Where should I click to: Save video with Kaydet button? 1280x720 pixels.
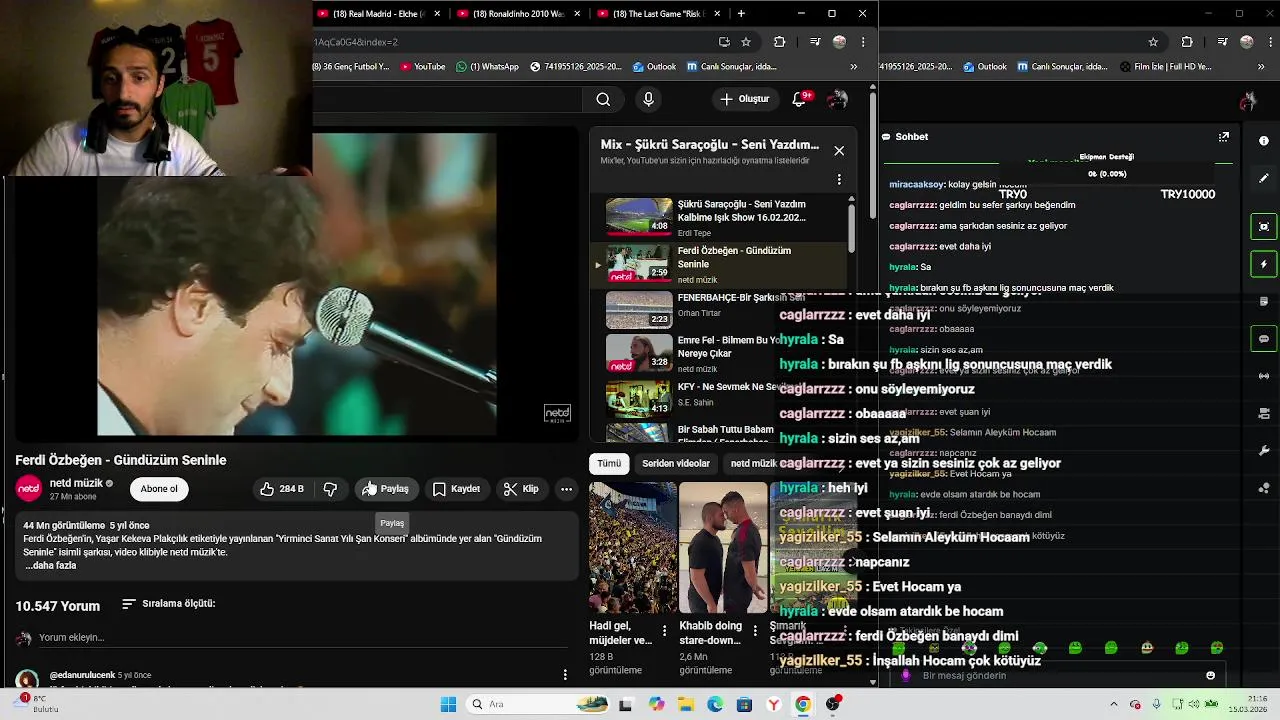[x=457, y=489]
